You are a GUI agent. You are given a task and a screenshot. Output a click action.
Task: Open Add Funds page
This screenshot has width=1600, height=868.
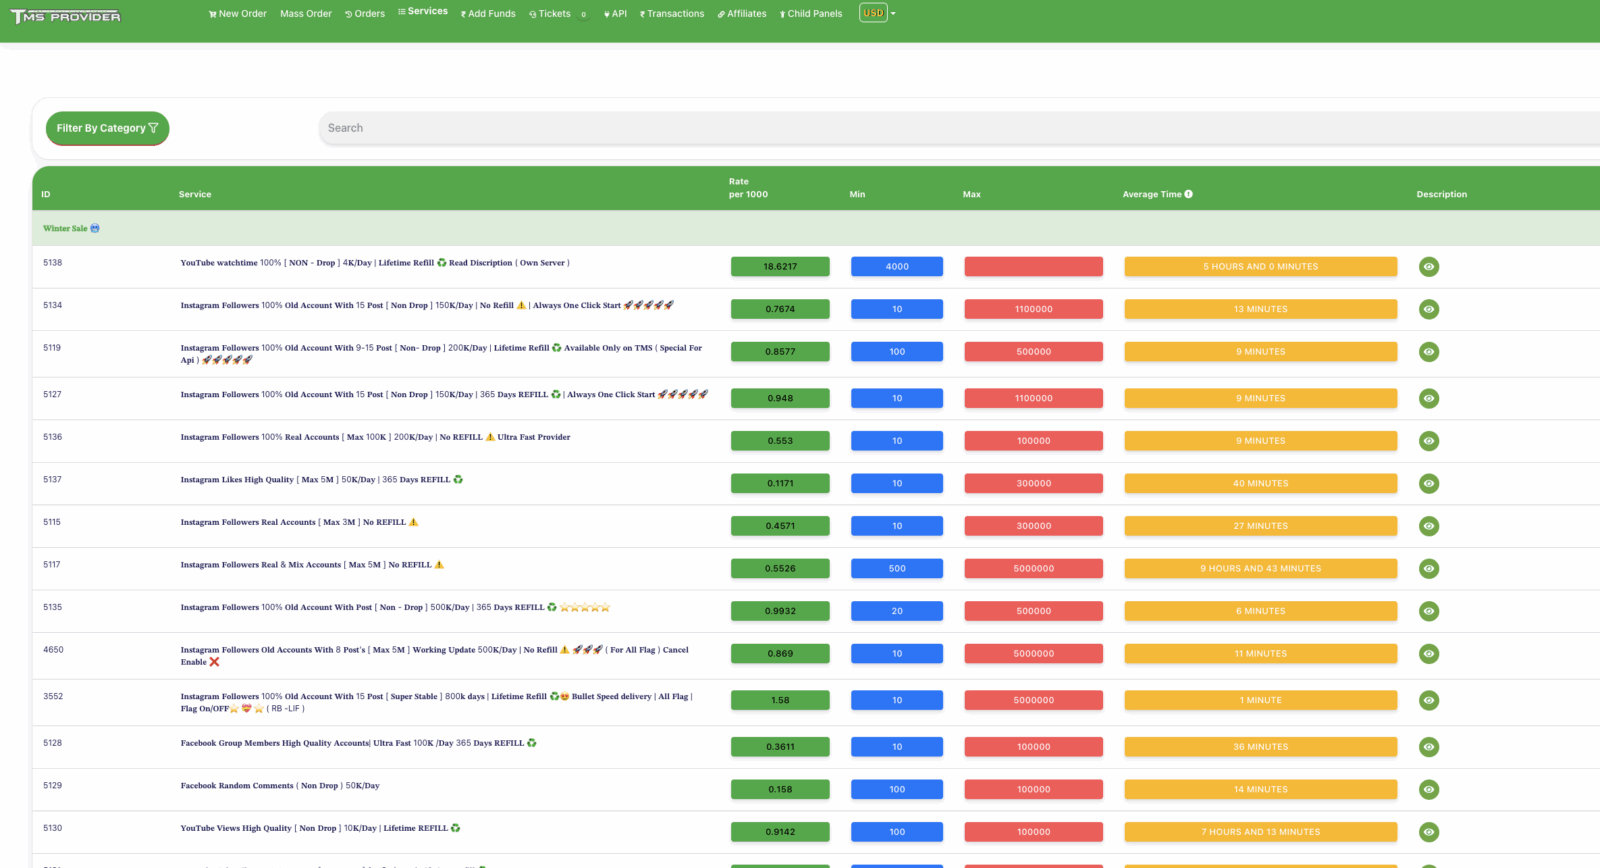click(488, 14)
